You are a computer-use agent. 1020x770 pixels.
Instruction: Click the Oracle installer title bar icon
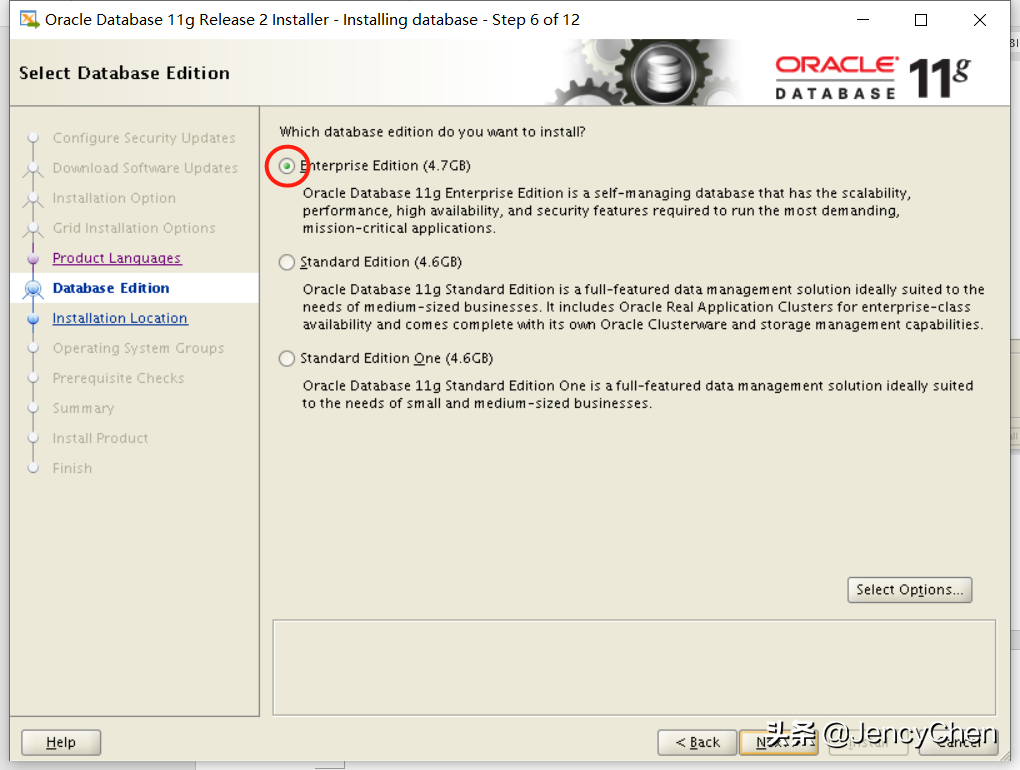tap(29, 20)
